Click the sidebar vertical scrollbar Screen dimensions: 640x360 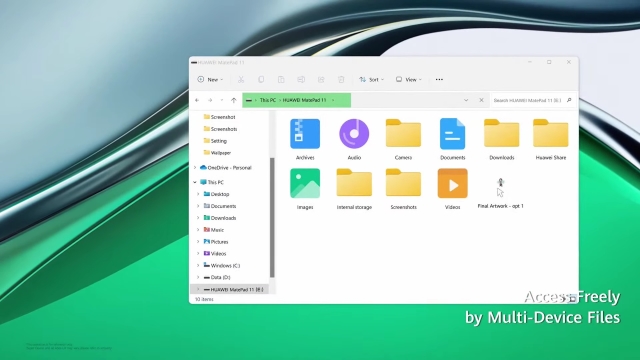coord(272,217)
